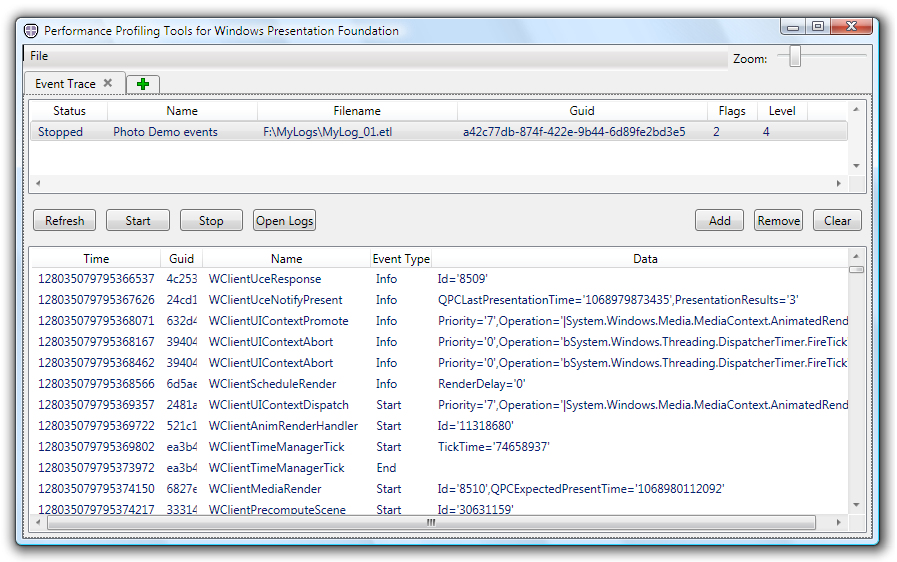Click the Event Type column header
Screen dimensions: 897x562
pos(401,259)
